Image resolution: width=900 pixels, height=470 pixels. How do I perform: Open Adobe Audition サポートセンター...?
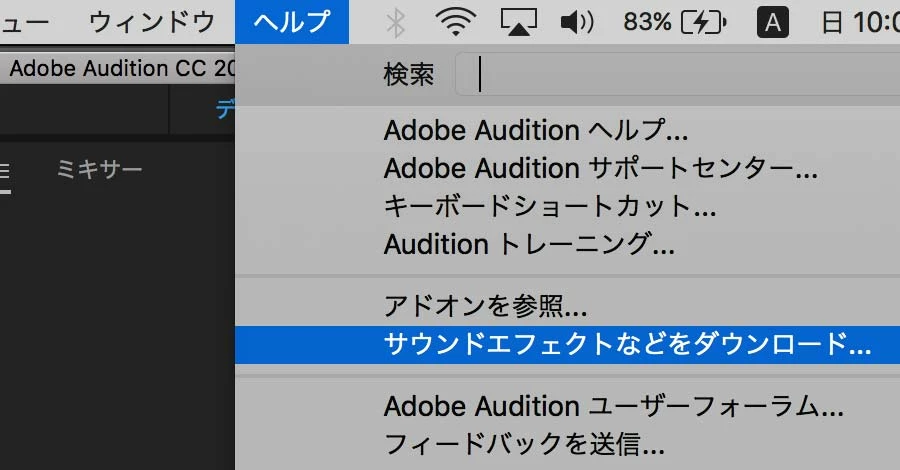click(567, 168)
